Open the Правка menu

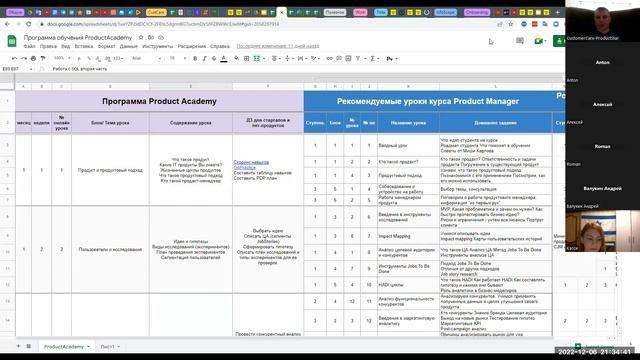(x=48, y=46)
